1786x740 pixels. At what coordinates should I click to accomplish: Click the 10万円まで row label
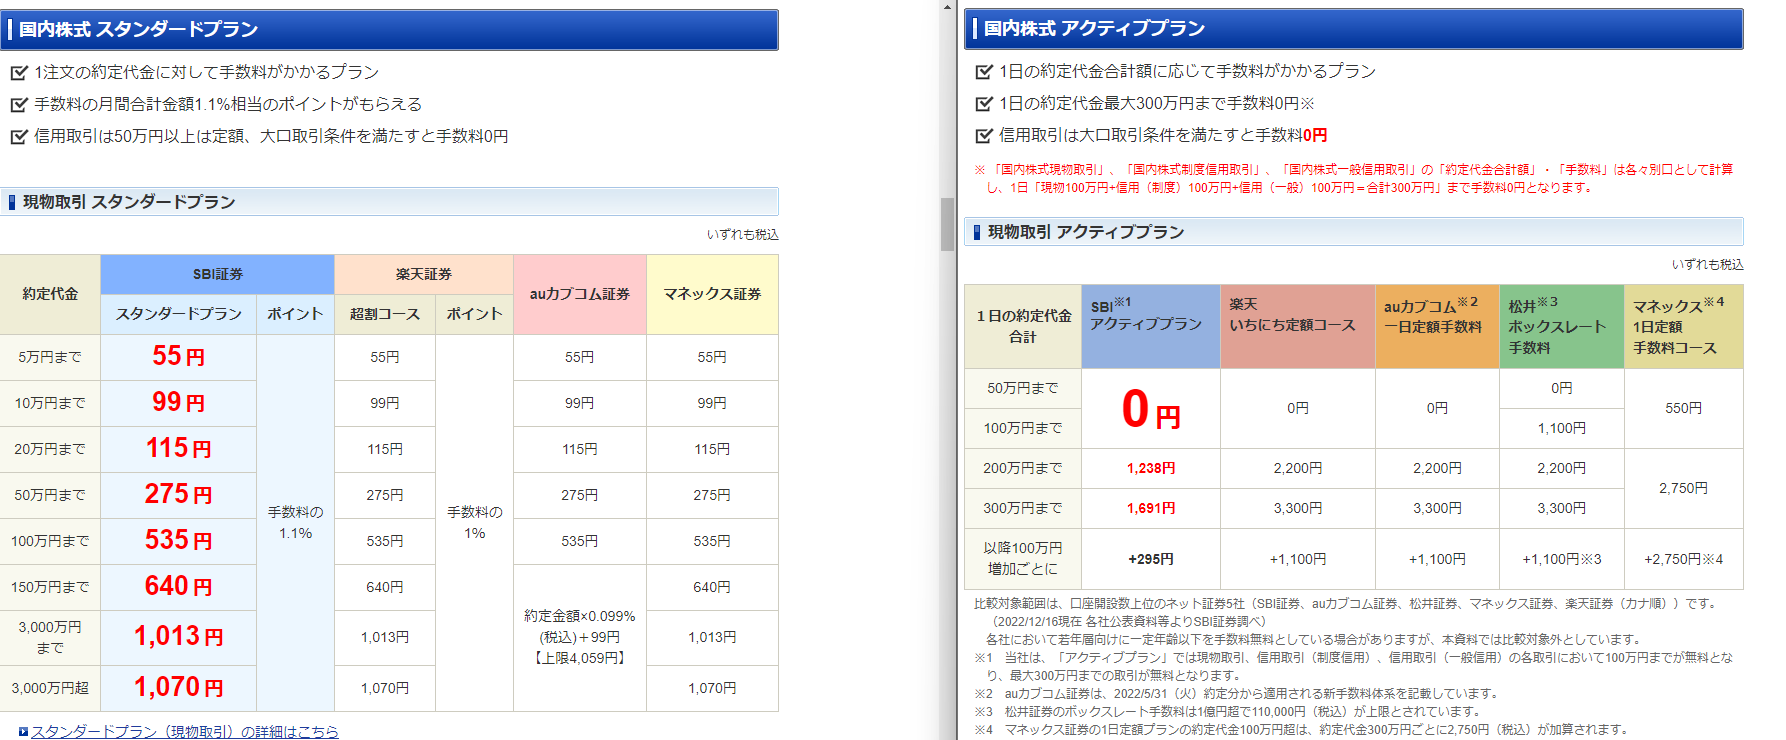(50, 403)
